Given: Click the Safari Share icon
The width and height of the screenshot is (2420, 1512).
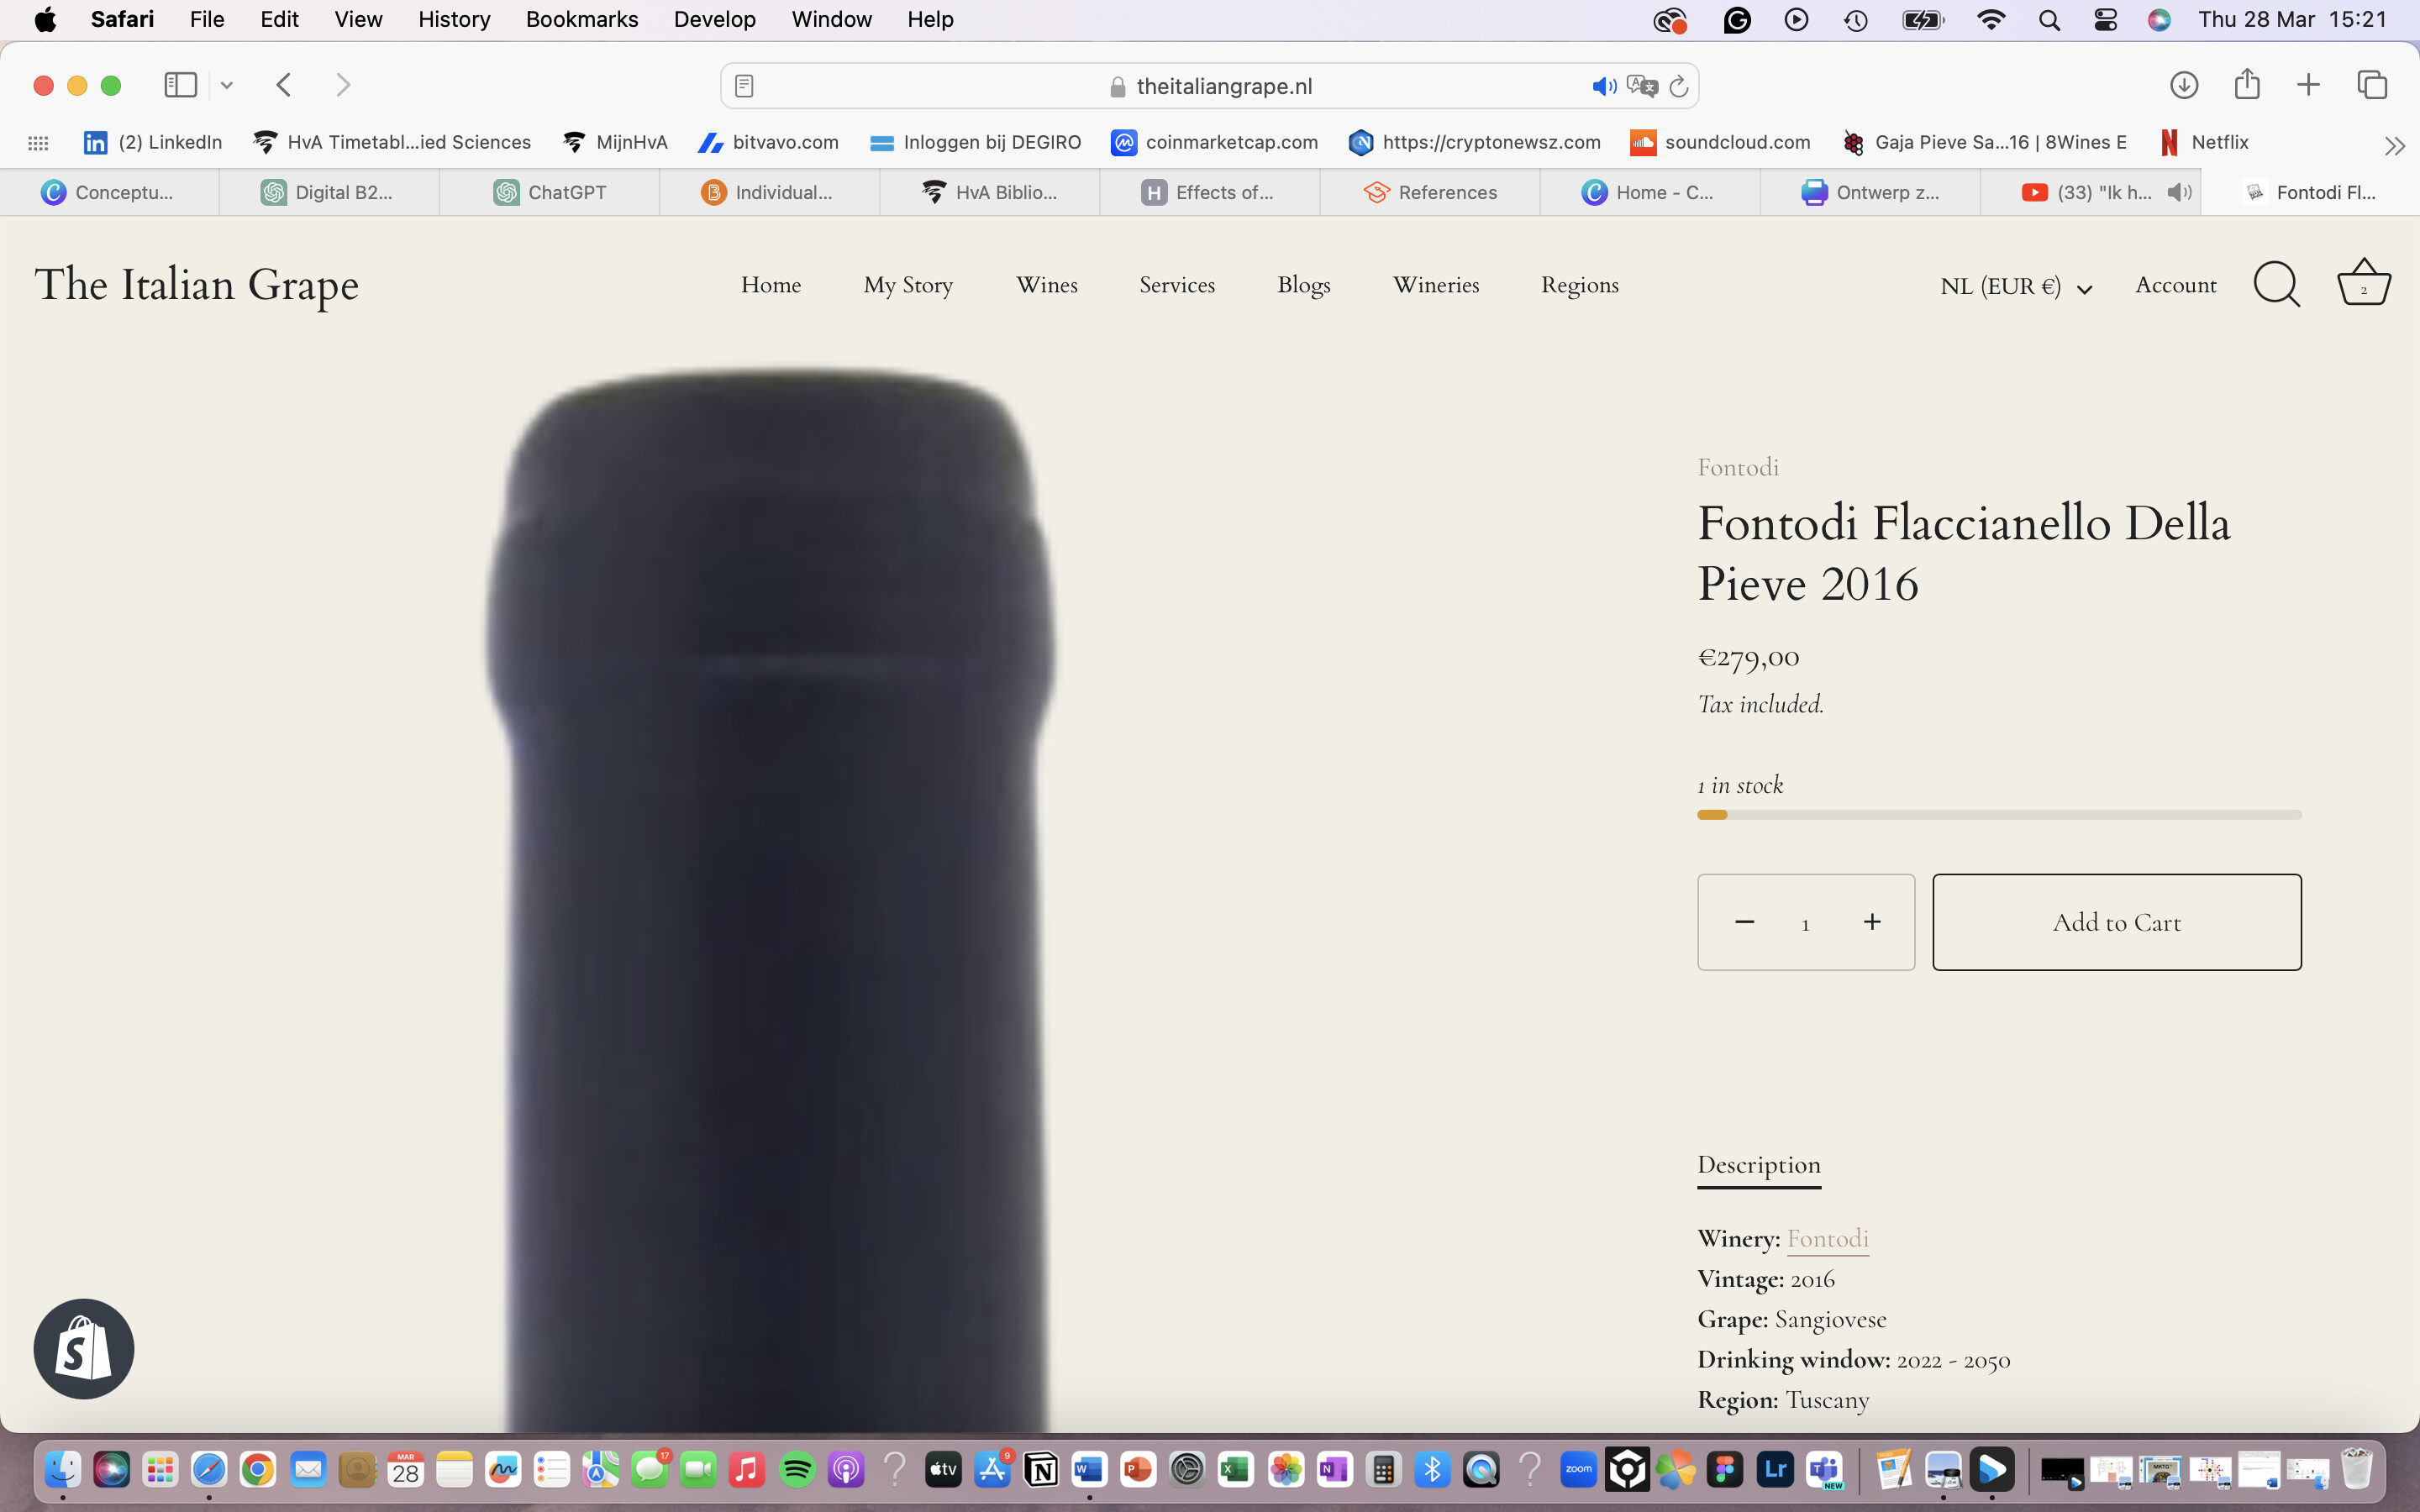Looking at the screenshot, I should pos(2247,85).
